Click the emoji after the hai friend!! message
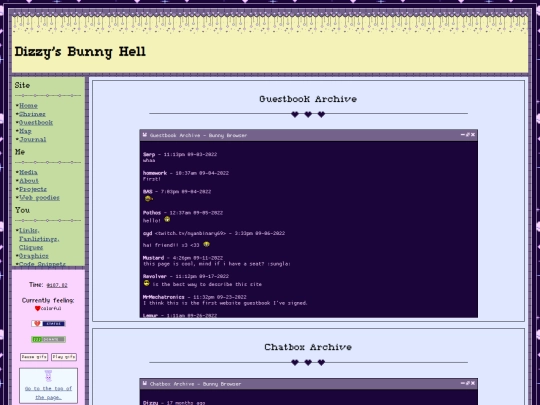 [x=206, y=244]
